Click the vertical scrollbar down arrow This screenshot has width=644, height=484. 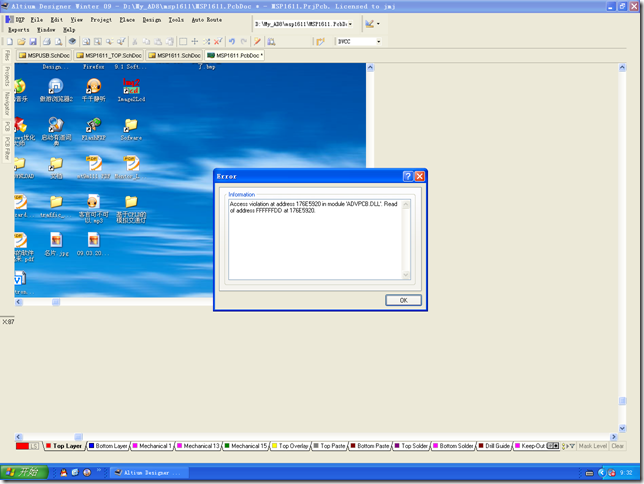(x=622, y=428)
